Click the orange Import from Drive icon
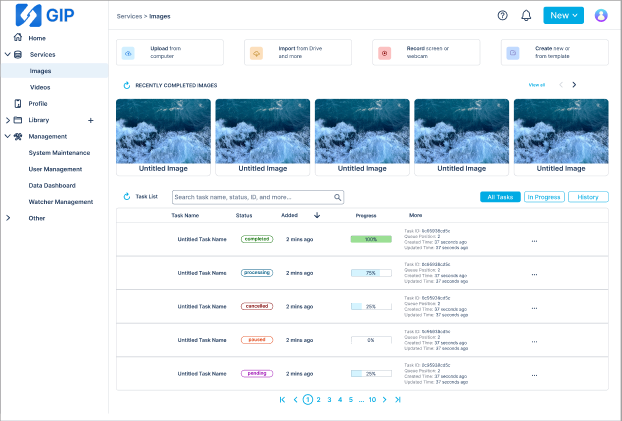The height and width of the screenshot is (421, 622). [x=256, y=53]
